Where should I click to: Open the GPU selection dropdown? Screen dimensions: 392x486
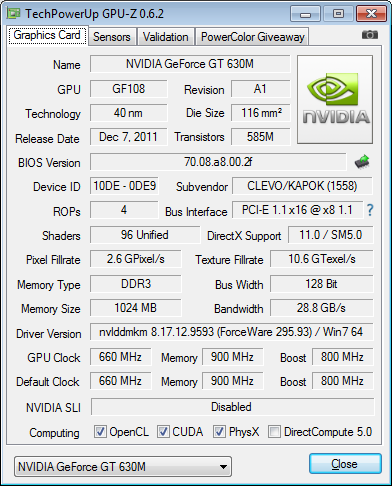pos(123,467)
